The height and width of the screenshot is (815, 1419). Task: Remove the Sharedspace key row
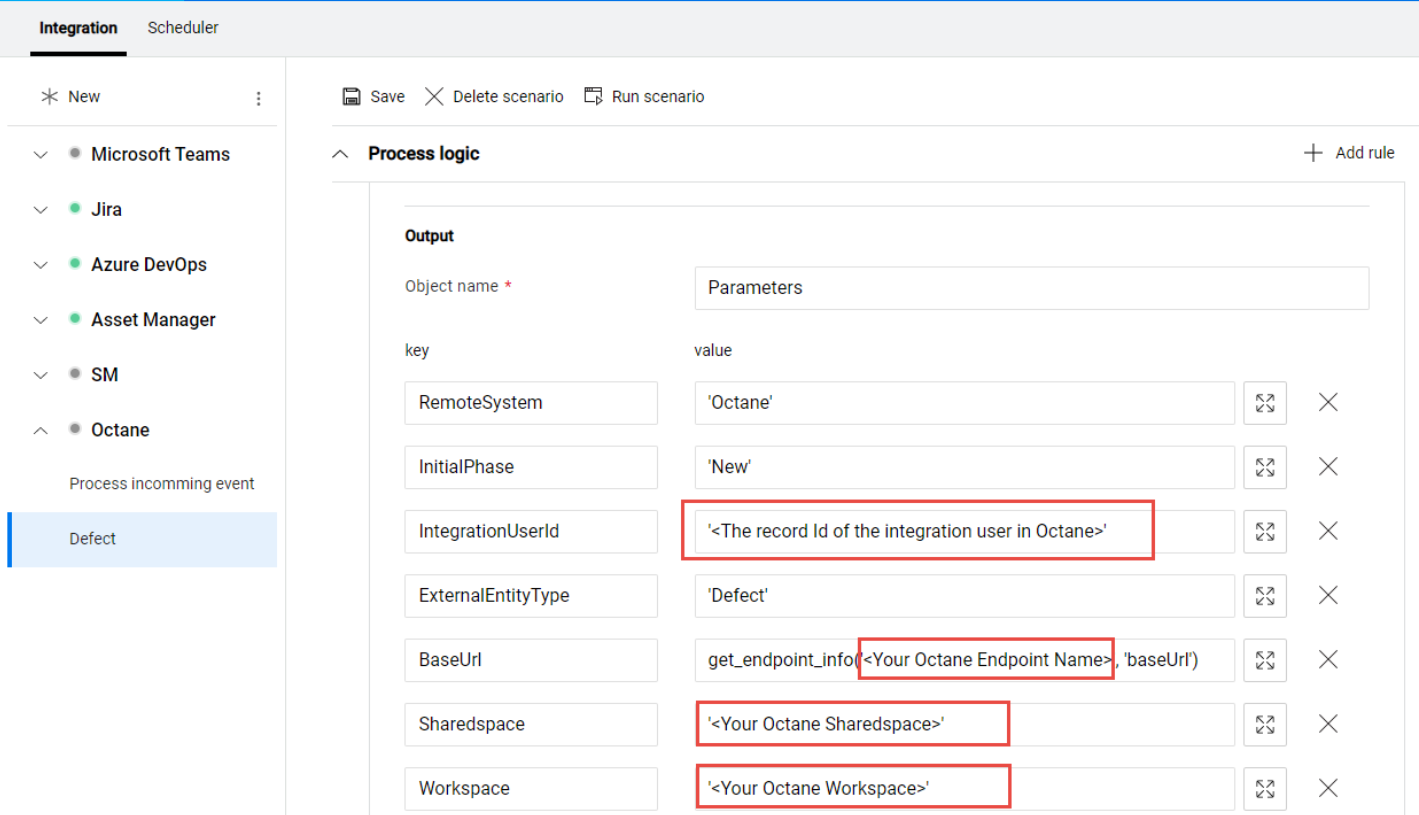point(1328,724)
